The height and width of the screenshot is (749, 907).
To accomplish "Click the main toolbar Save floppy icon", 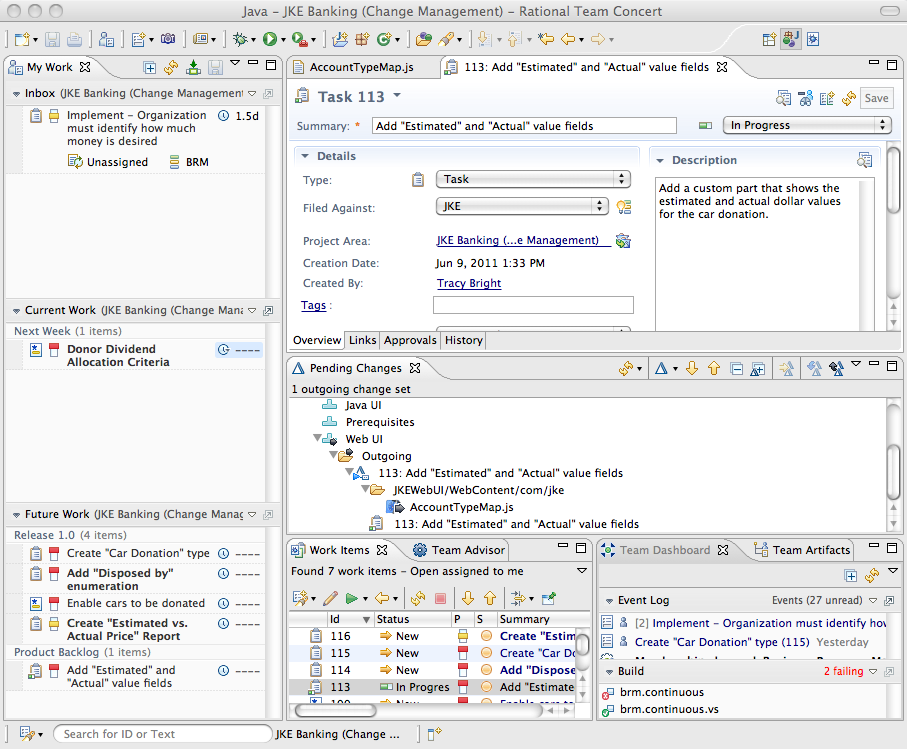I will point(53,39).
